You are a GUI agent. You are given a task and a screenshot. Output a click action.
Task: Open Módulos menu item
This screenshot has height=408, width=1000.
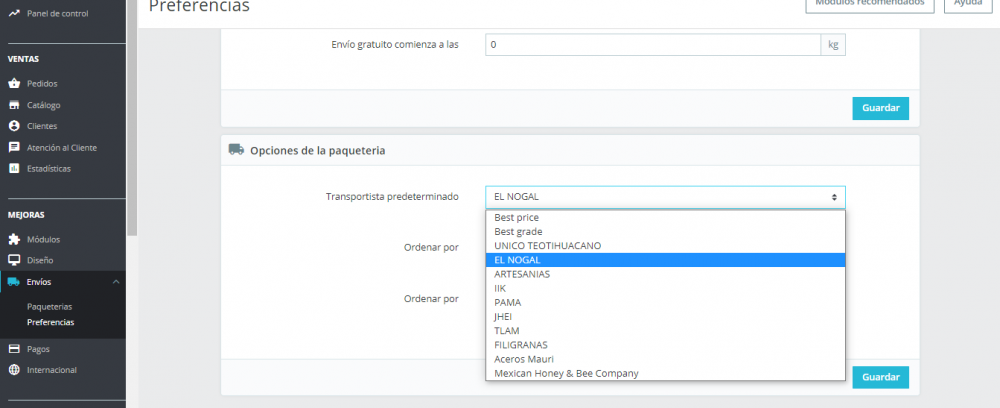point(43,240)
